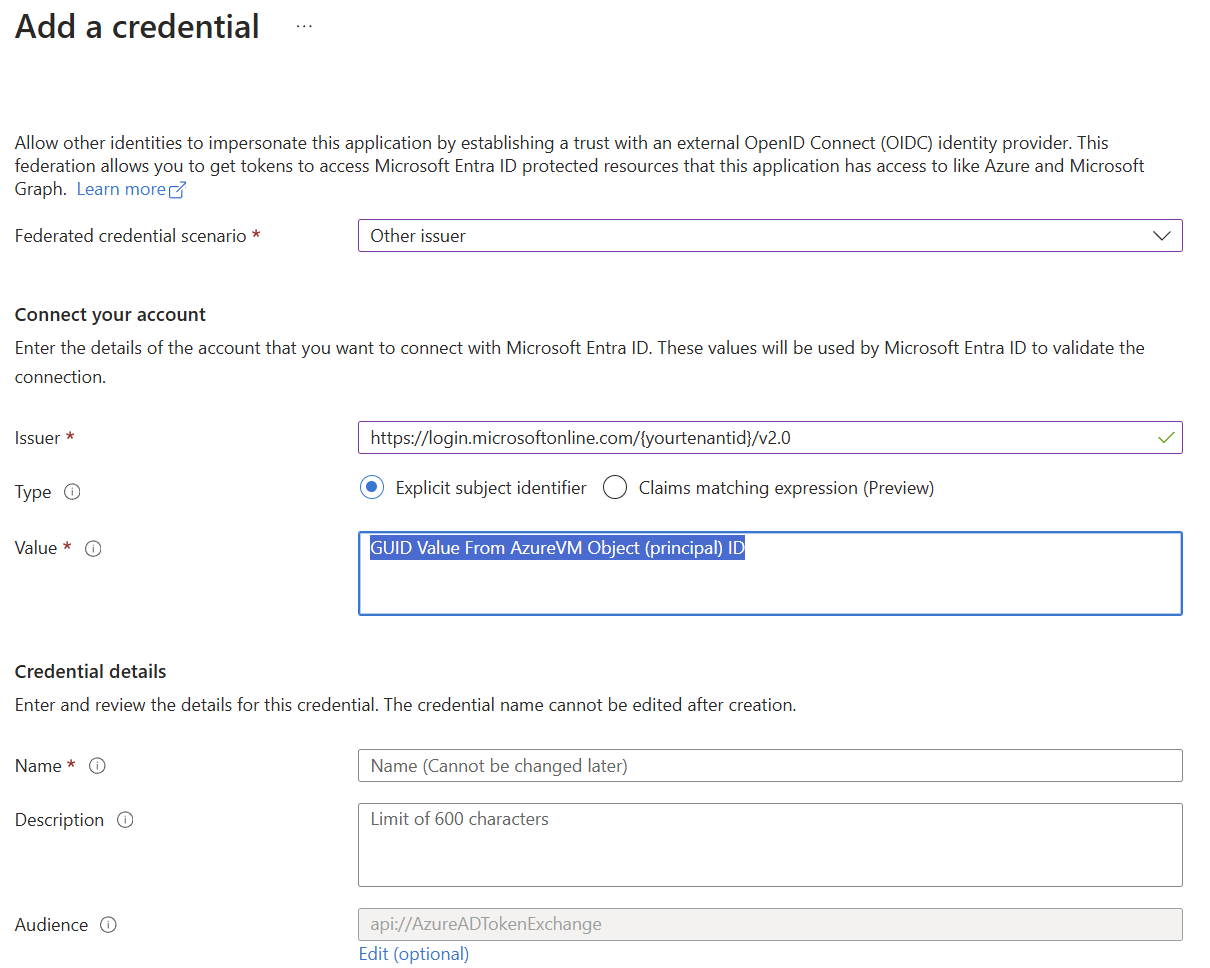Click the Type info icon
1210x968 pixels.
72,492
